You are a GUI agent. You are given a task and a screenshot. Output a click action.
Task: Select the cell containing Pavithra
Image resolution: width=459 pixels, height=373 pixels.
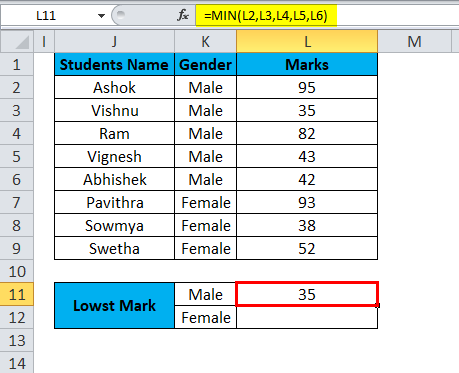tap(114, 202)
